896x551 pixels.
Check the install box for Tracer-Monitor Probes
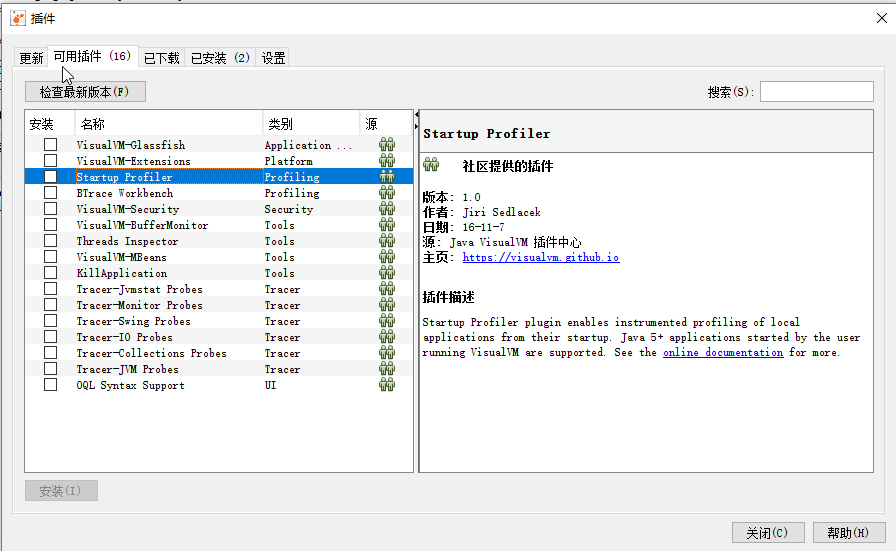pos(50,305)
